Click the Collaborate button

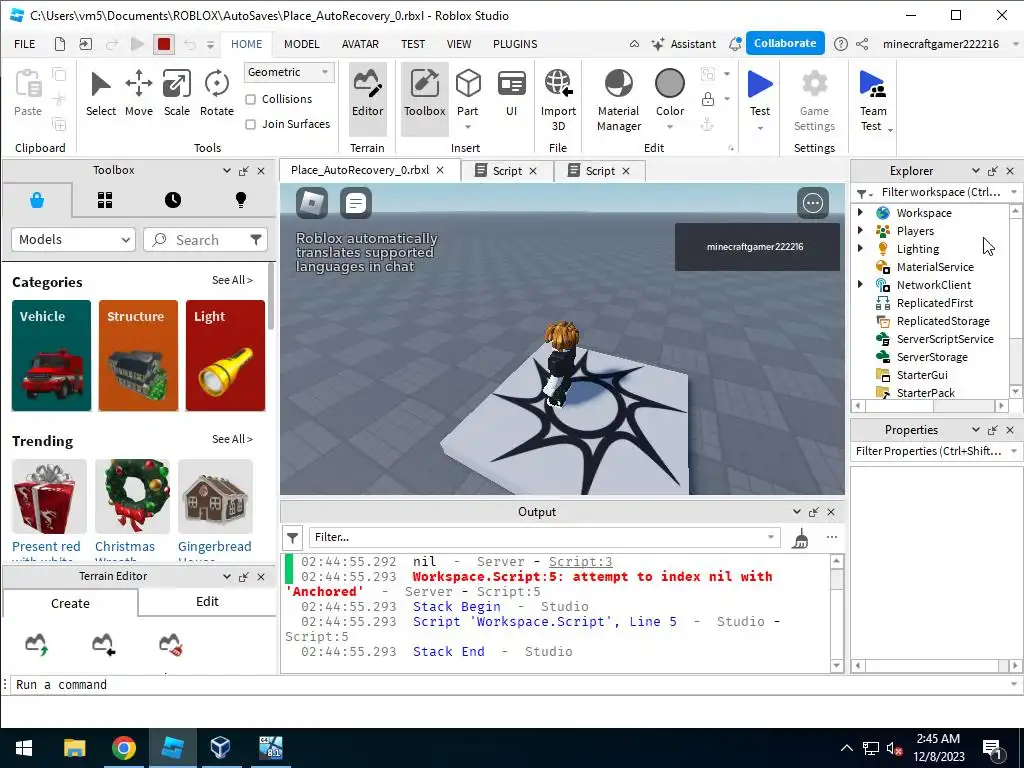[785, 43]
